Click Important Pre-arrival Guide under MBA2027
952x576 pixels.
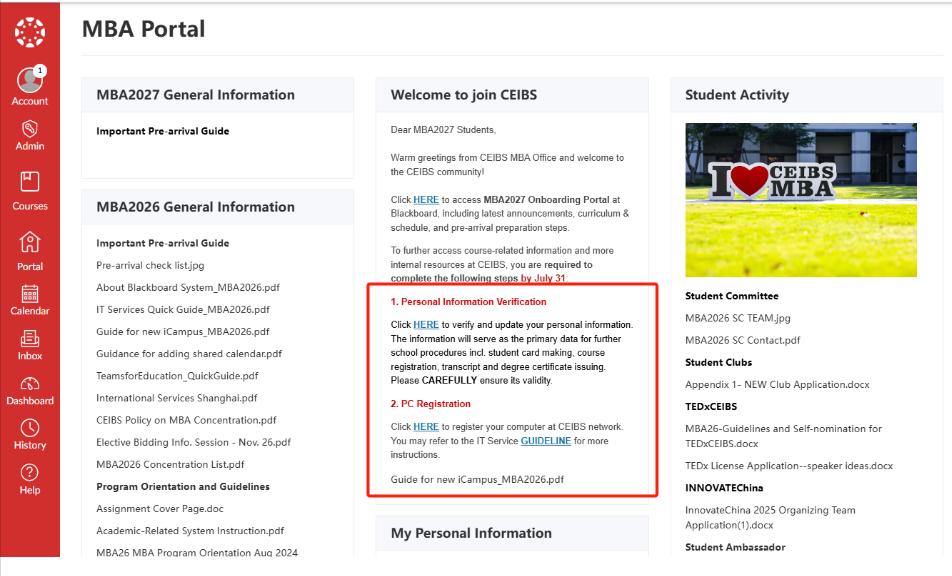coord(163,131)
